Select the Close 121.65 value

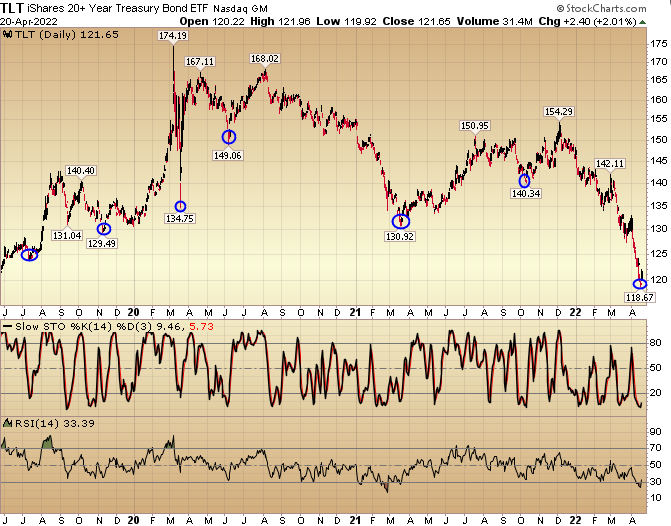[416, 21]
